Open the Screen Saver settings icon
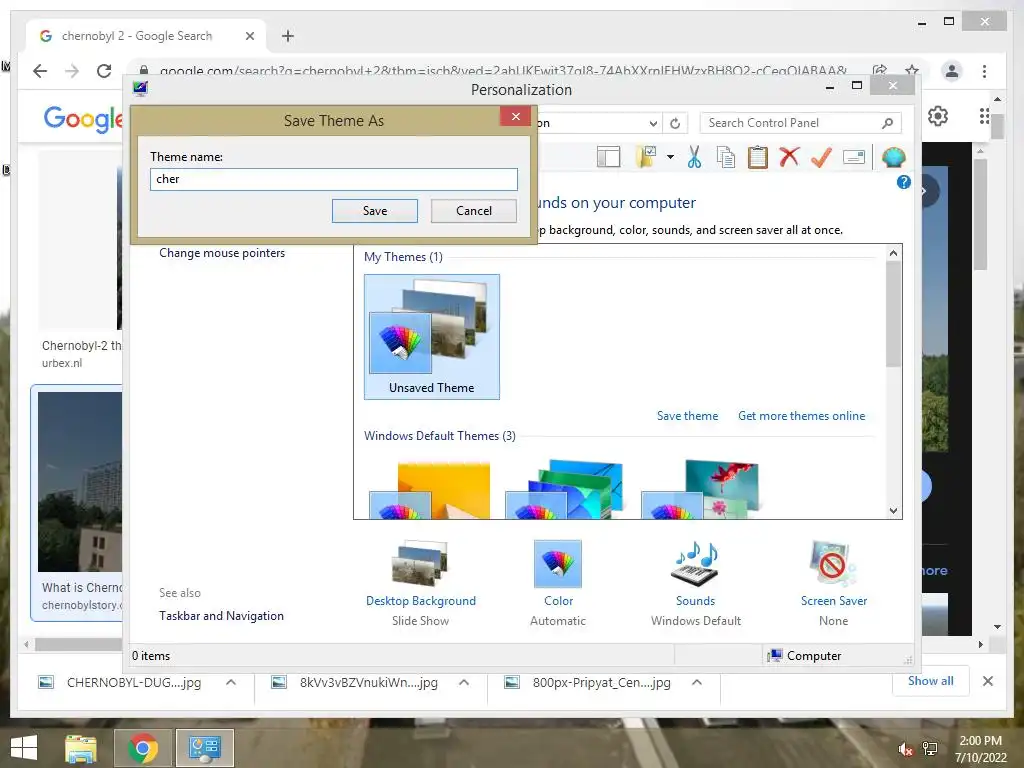This screenshot has height=768, width=1024. tap(833, 564)
